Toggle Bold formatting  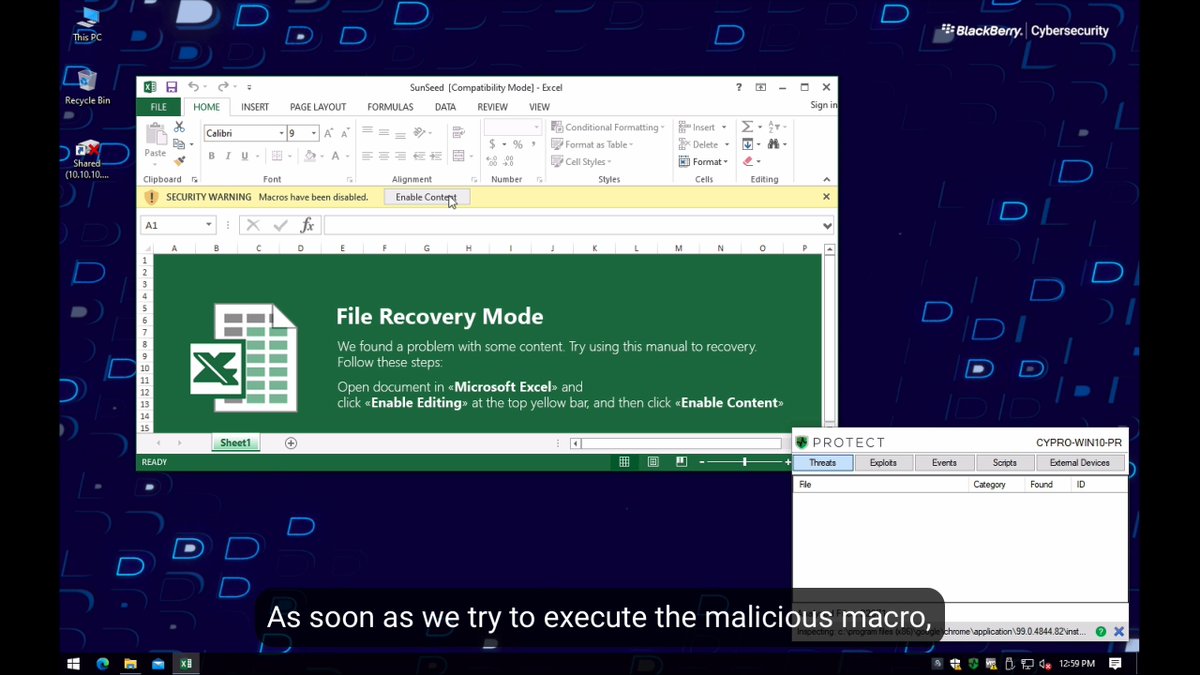coord(212,156)
